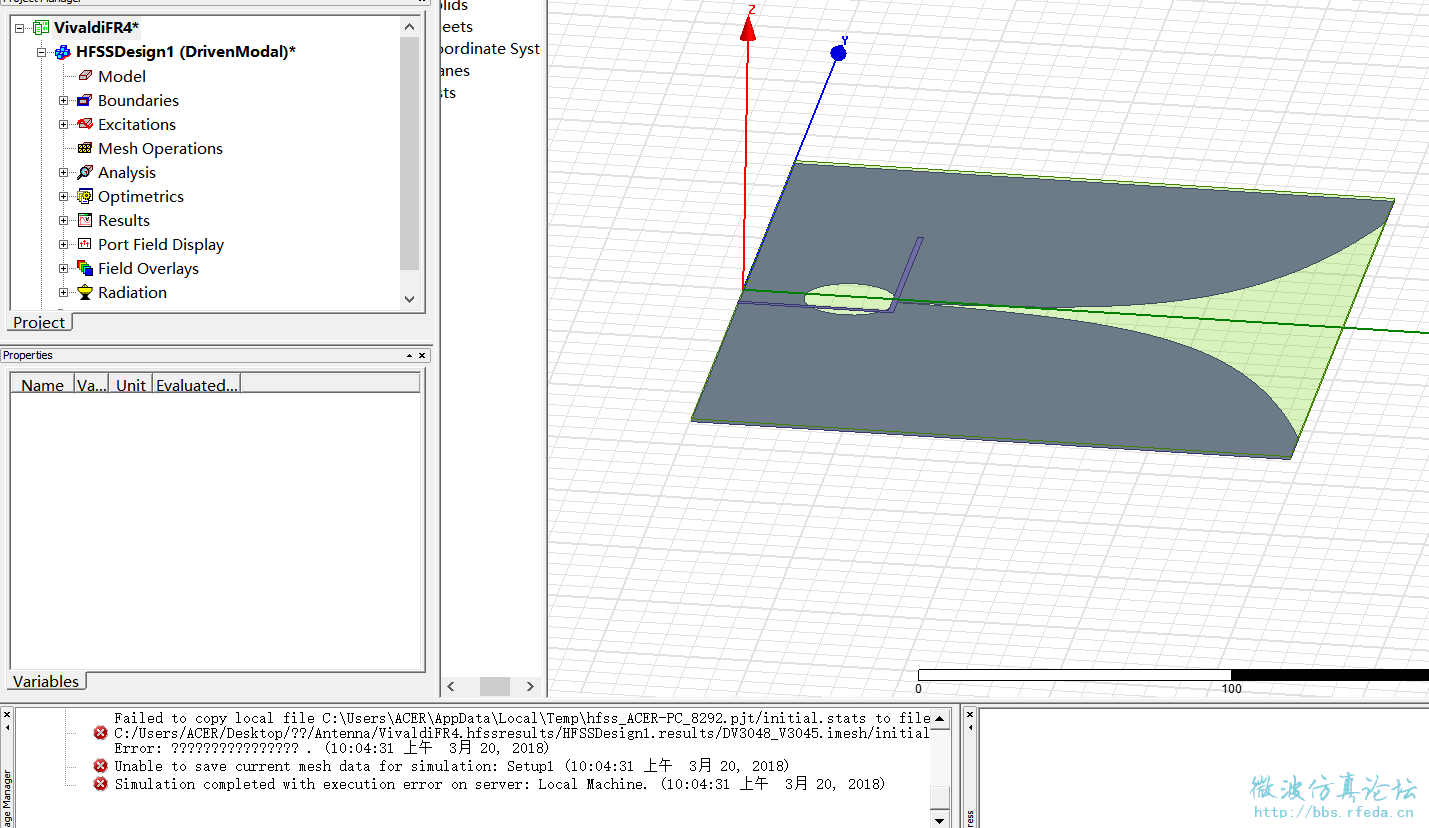Viewport: 1429px width, 828px height.
Task: Expand the Port Field Display node
Action: pyautogui.click(x=64, y=244)
